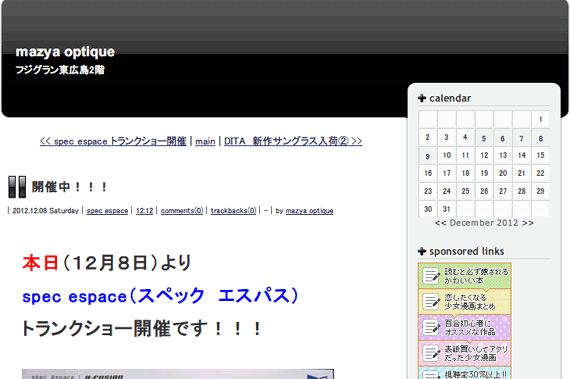The height and width of the screenshot is (379, 570).
Task: Click calendar day 31
Action: [x=446, y=209]
